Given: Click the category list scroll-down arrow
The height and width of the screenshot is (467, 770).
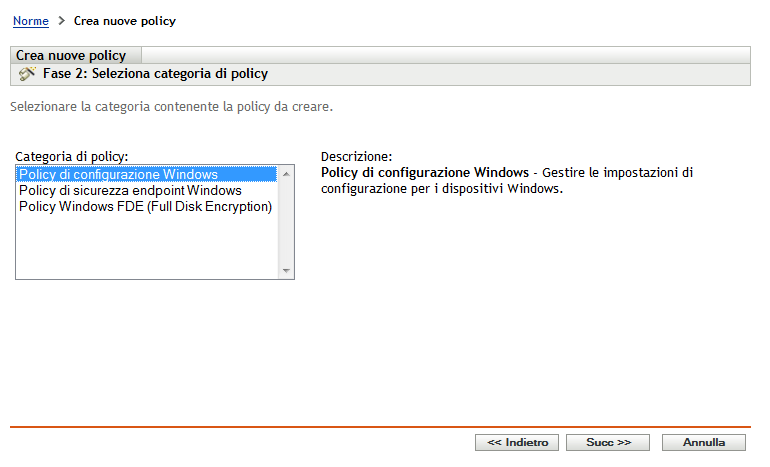Looking at the screenshot, I should [287, 271].
